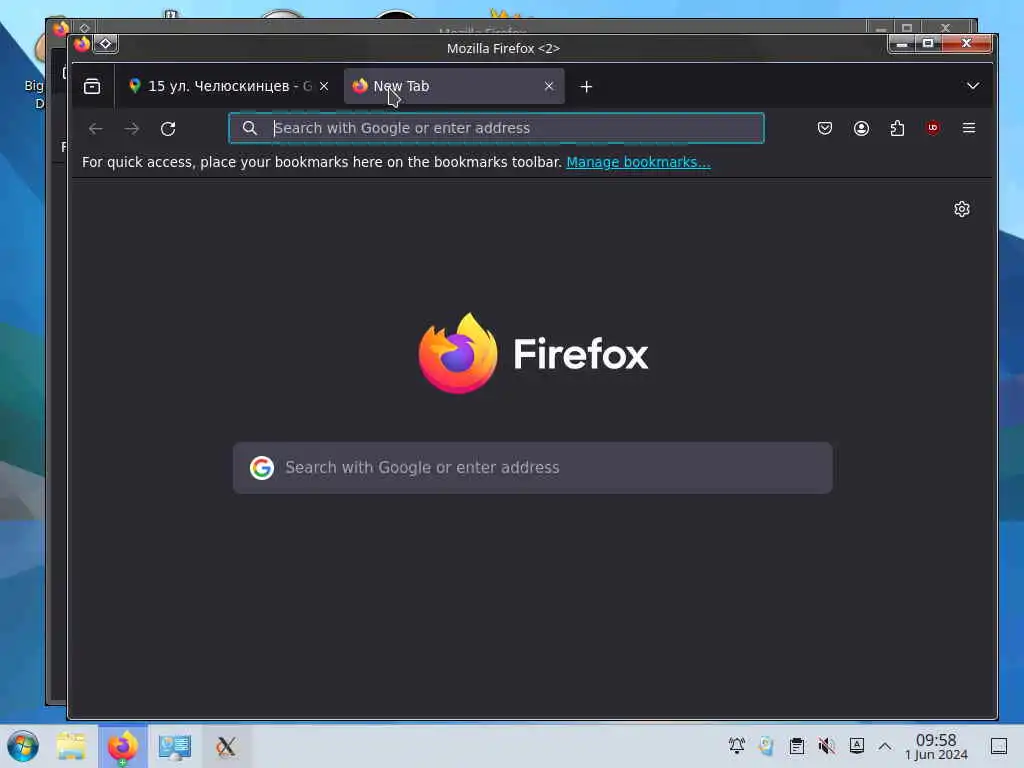Open the Start menu orb
Viewport: 1024px width, 768px height.
click(23, 746)
